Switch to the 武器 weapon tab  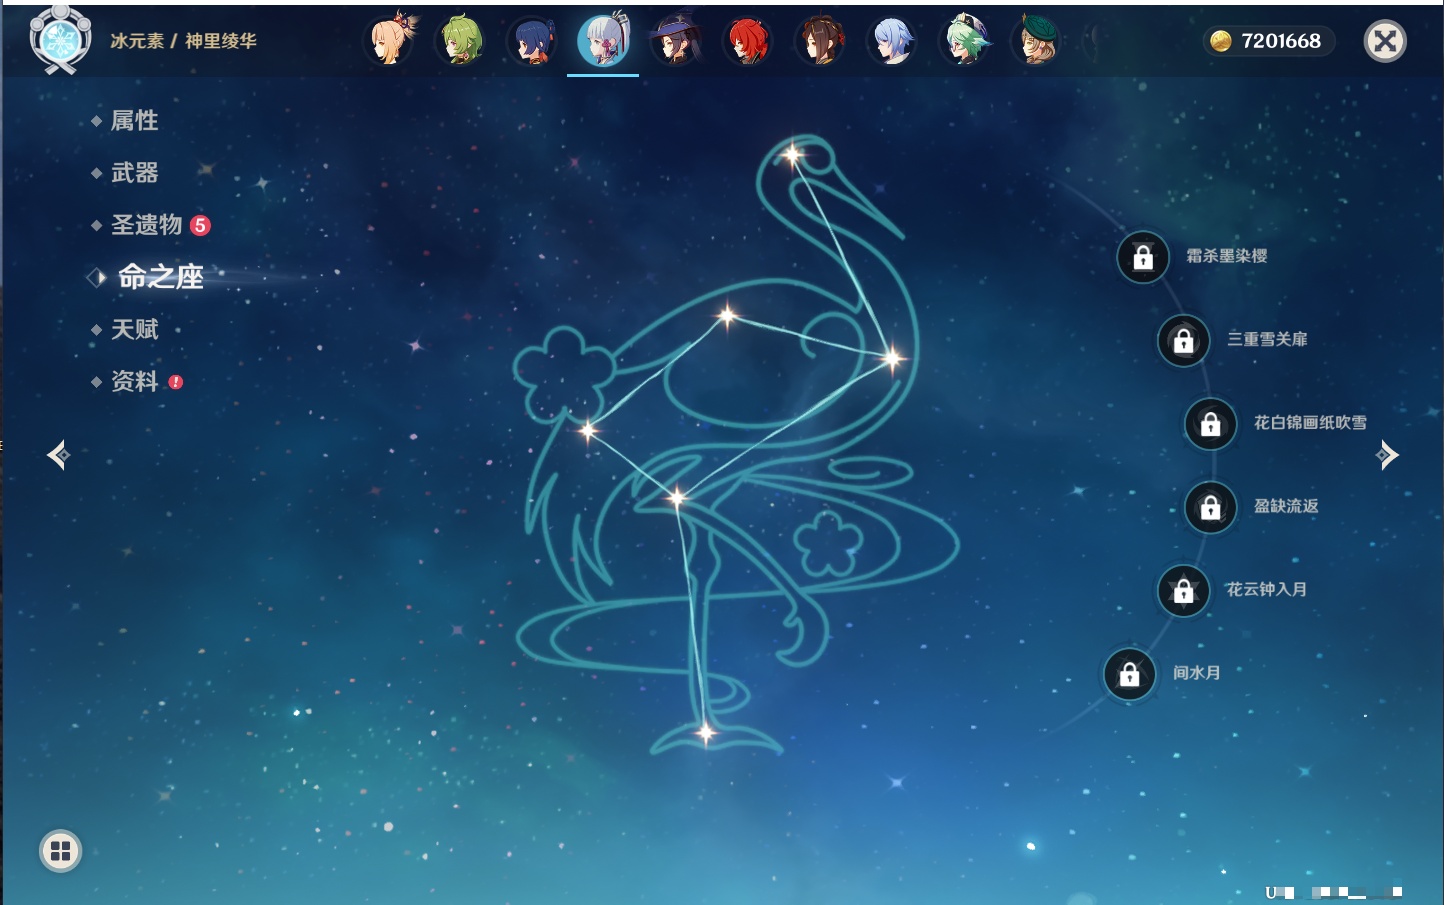coord(134,173)
